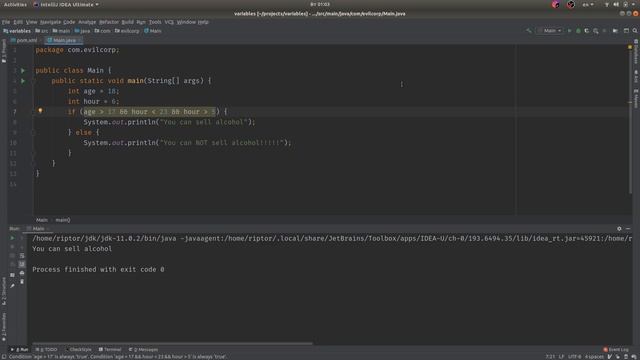
Task: Hide the Run tool window
Action: click(628, 229)
